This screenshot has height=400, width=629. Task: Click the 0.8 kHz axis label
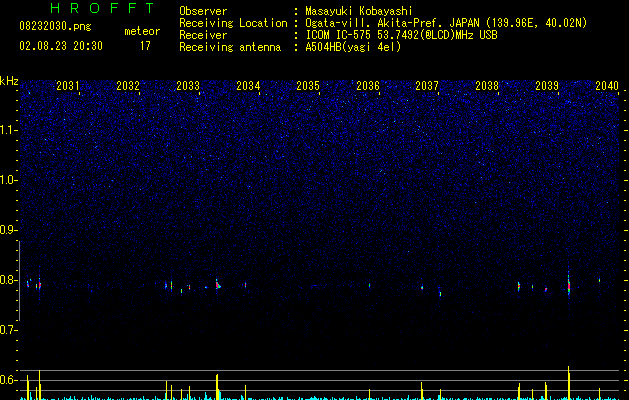point(8,280)
